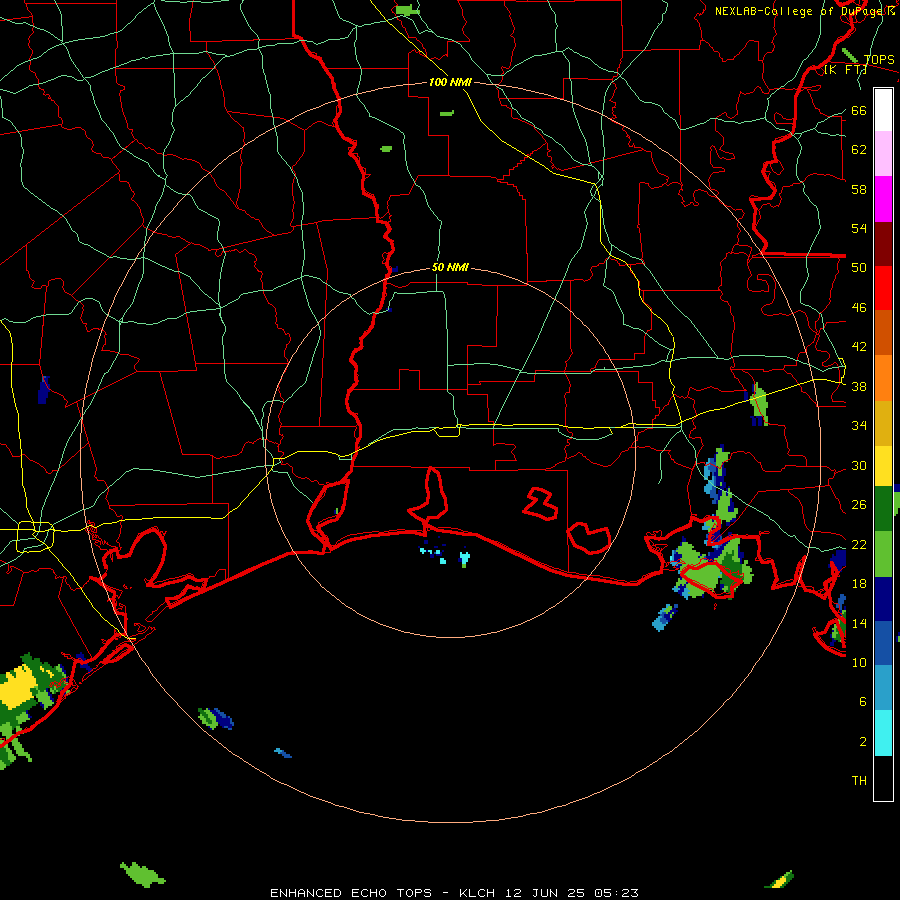Image resolution: width=900 pixels, height=900 pixels.
Task: Click the legend value "30"
Action: click(859, 465)
